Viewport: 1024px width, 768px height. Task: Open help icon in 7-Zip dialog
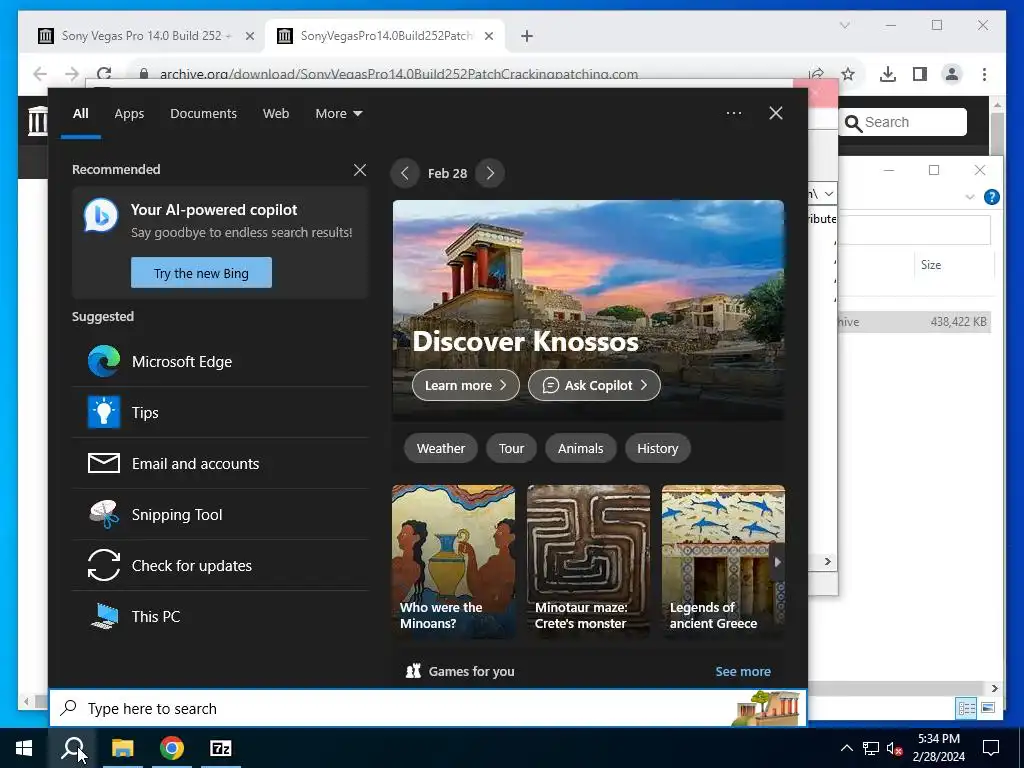click(991, 197)
